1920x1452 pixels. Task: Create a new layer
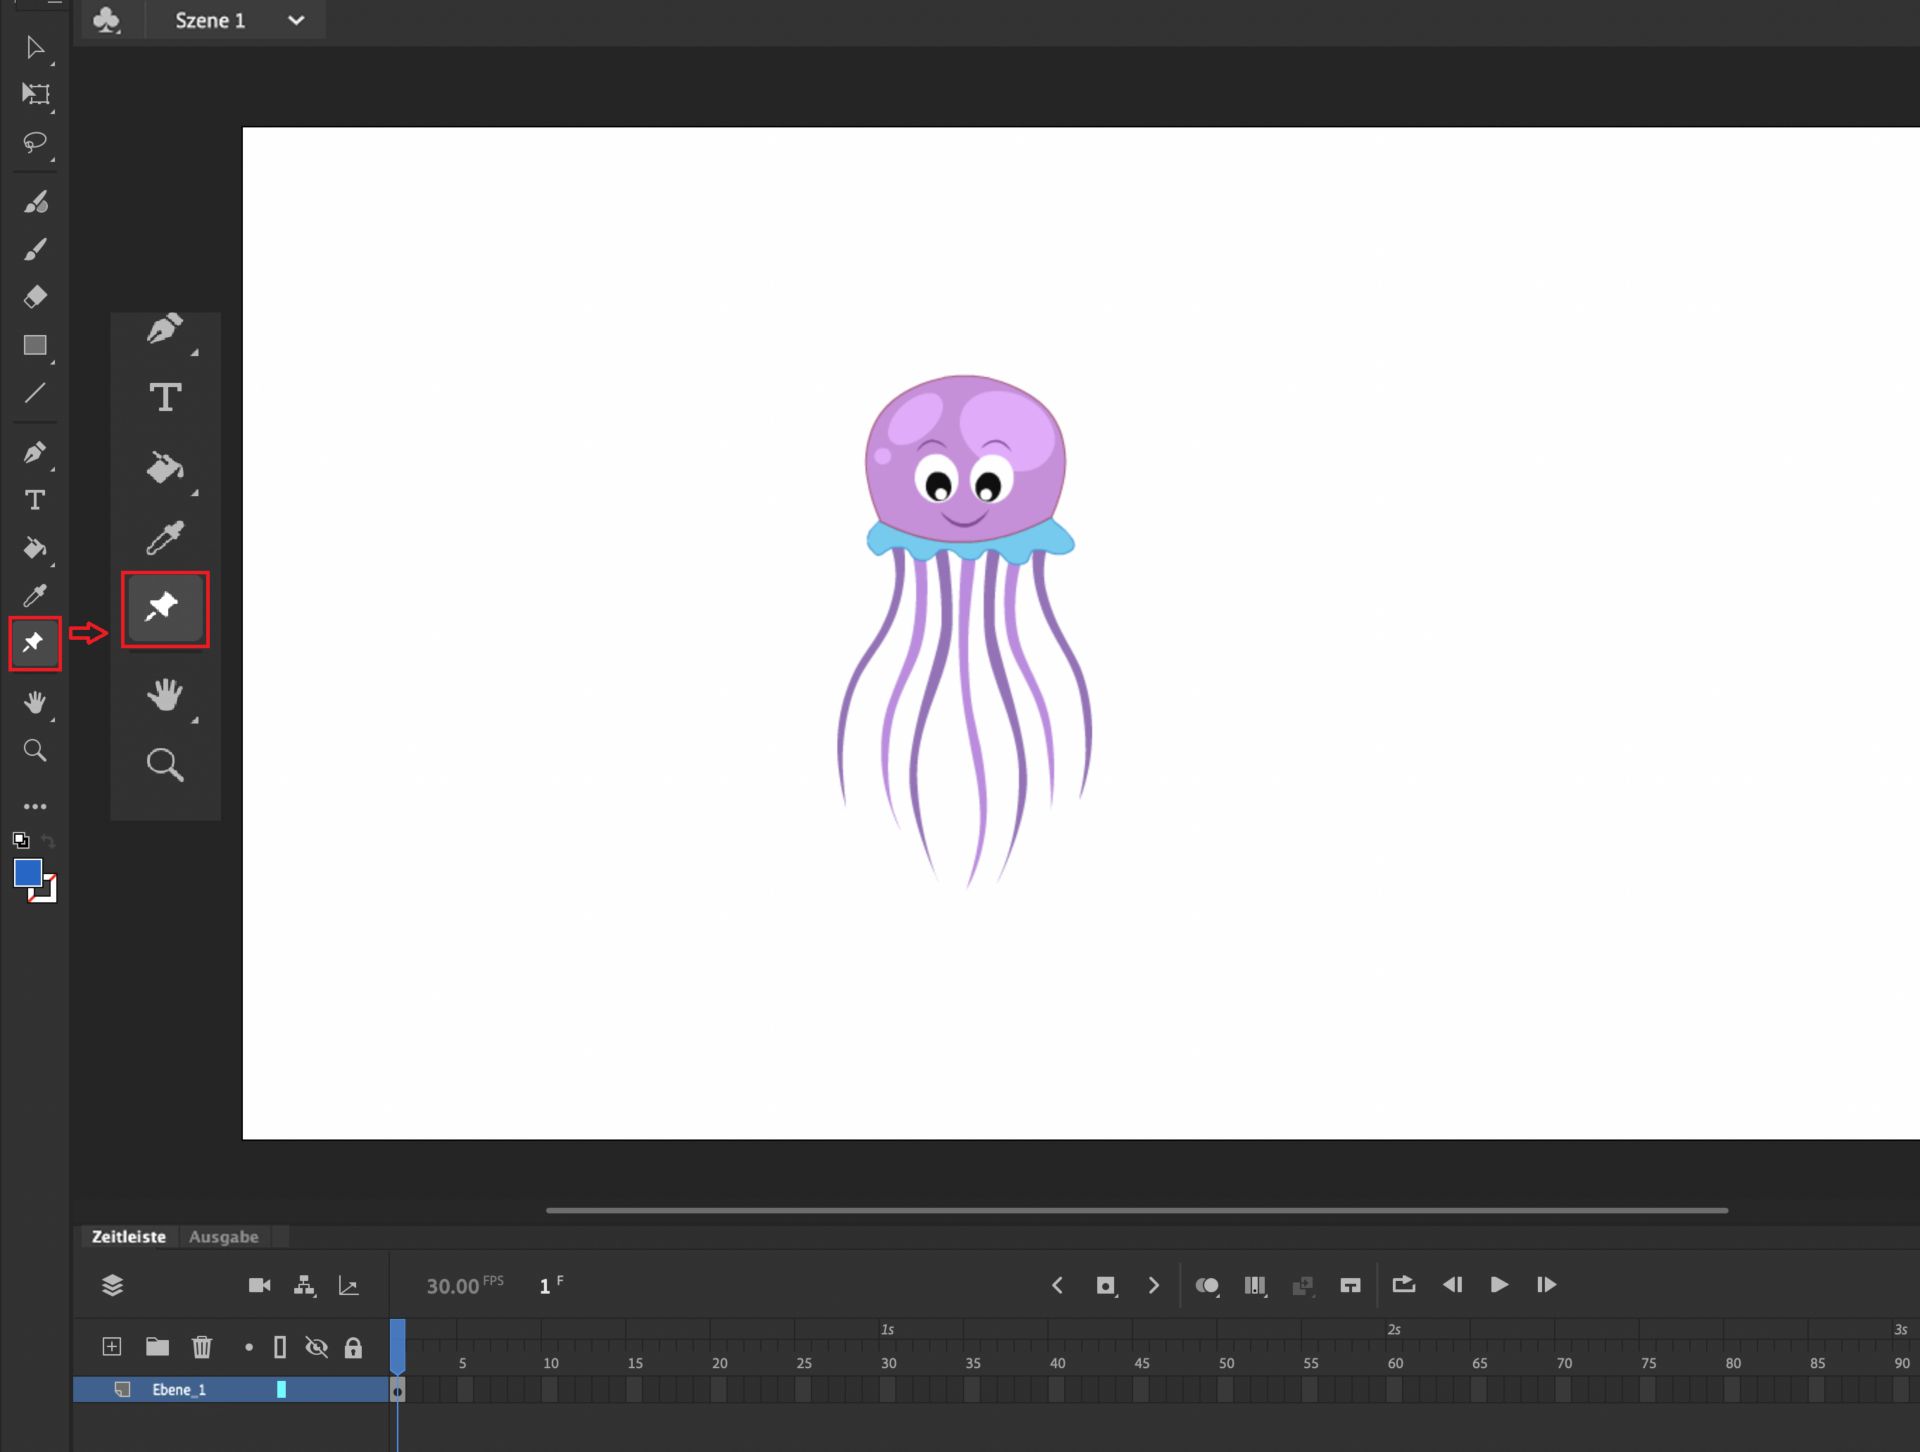(111, 1347)
